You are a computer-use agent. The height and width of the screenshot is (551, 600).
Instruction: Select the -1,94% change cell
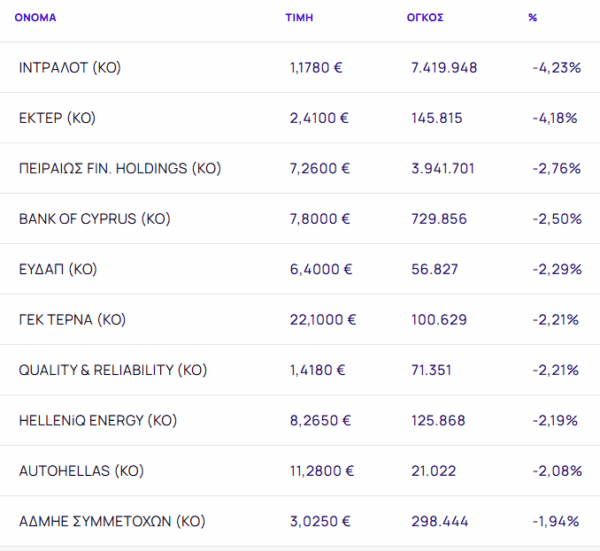tap(556, 521)
